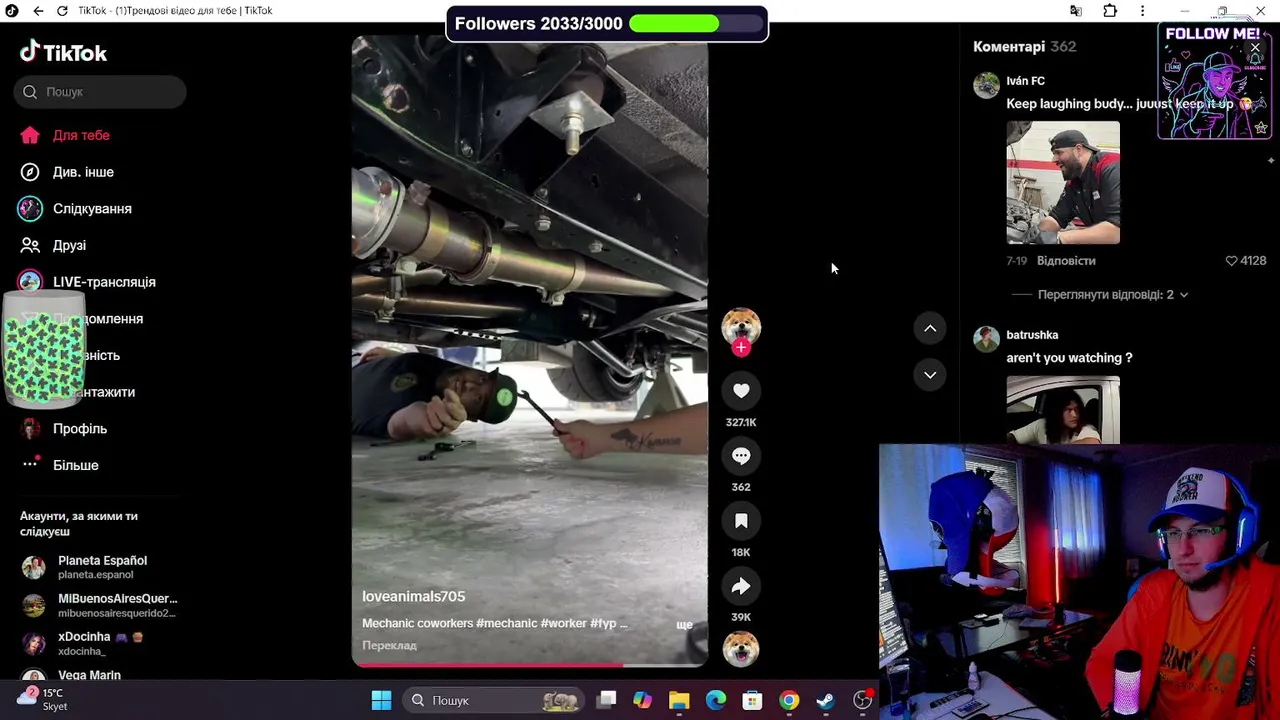Click Переклад to translate the caption
The image size is (1280, 720).
[x=389, y=646]
